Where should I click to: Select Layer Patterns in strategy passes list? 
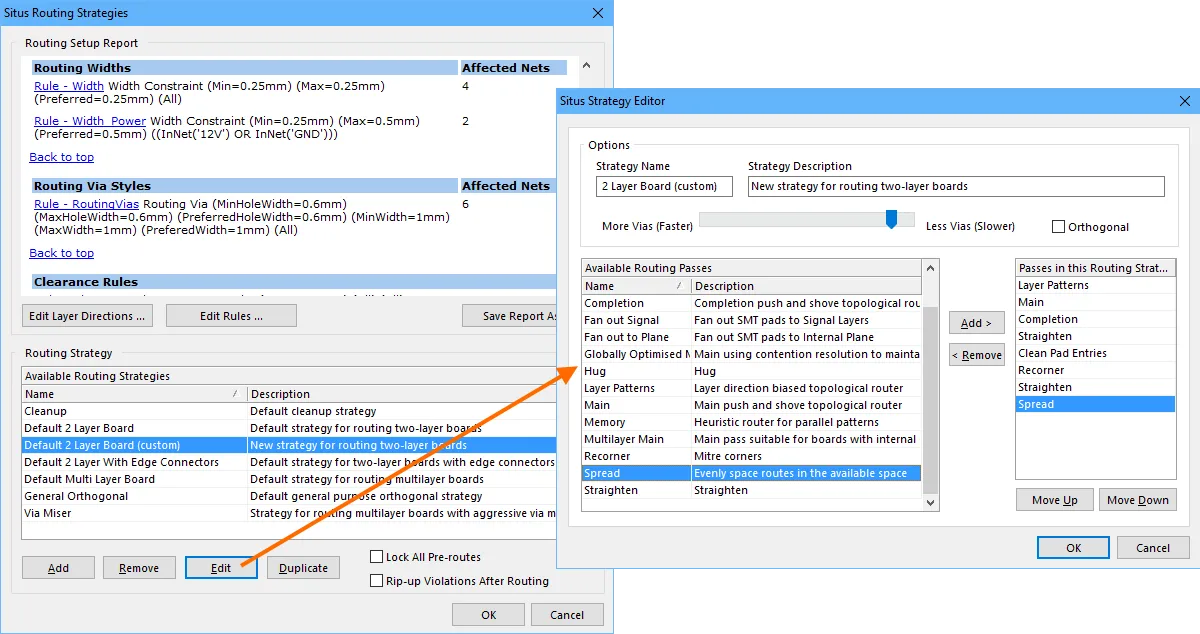coord(1096,285)
